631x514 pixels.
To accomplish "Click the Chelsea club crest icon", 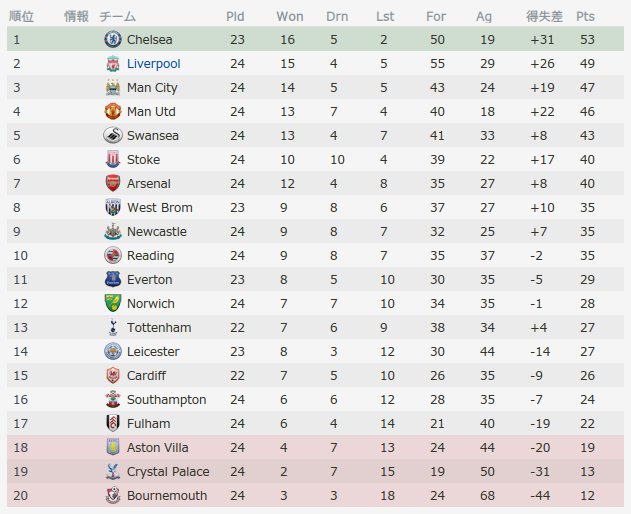I will click(x=113, y=39).
